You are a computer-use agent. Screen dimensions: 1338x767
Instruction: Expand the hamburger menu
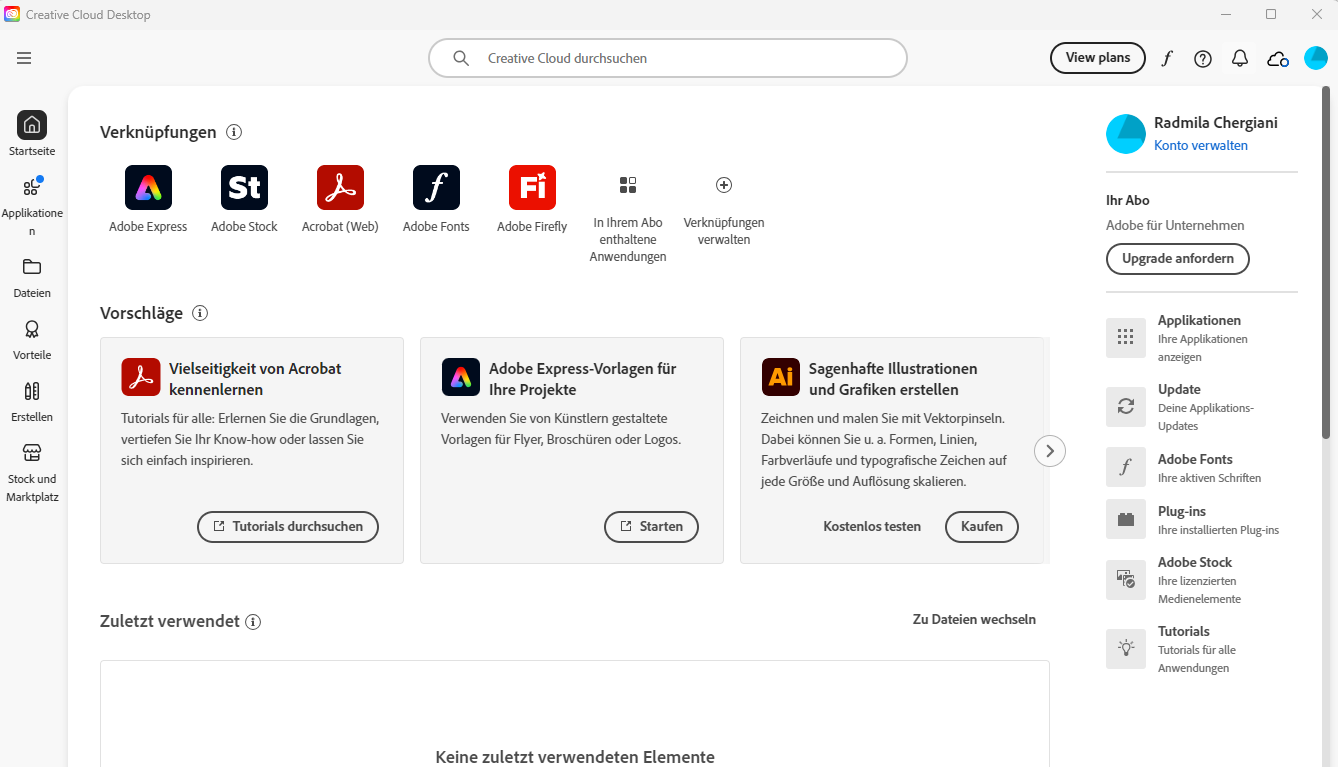24,58
